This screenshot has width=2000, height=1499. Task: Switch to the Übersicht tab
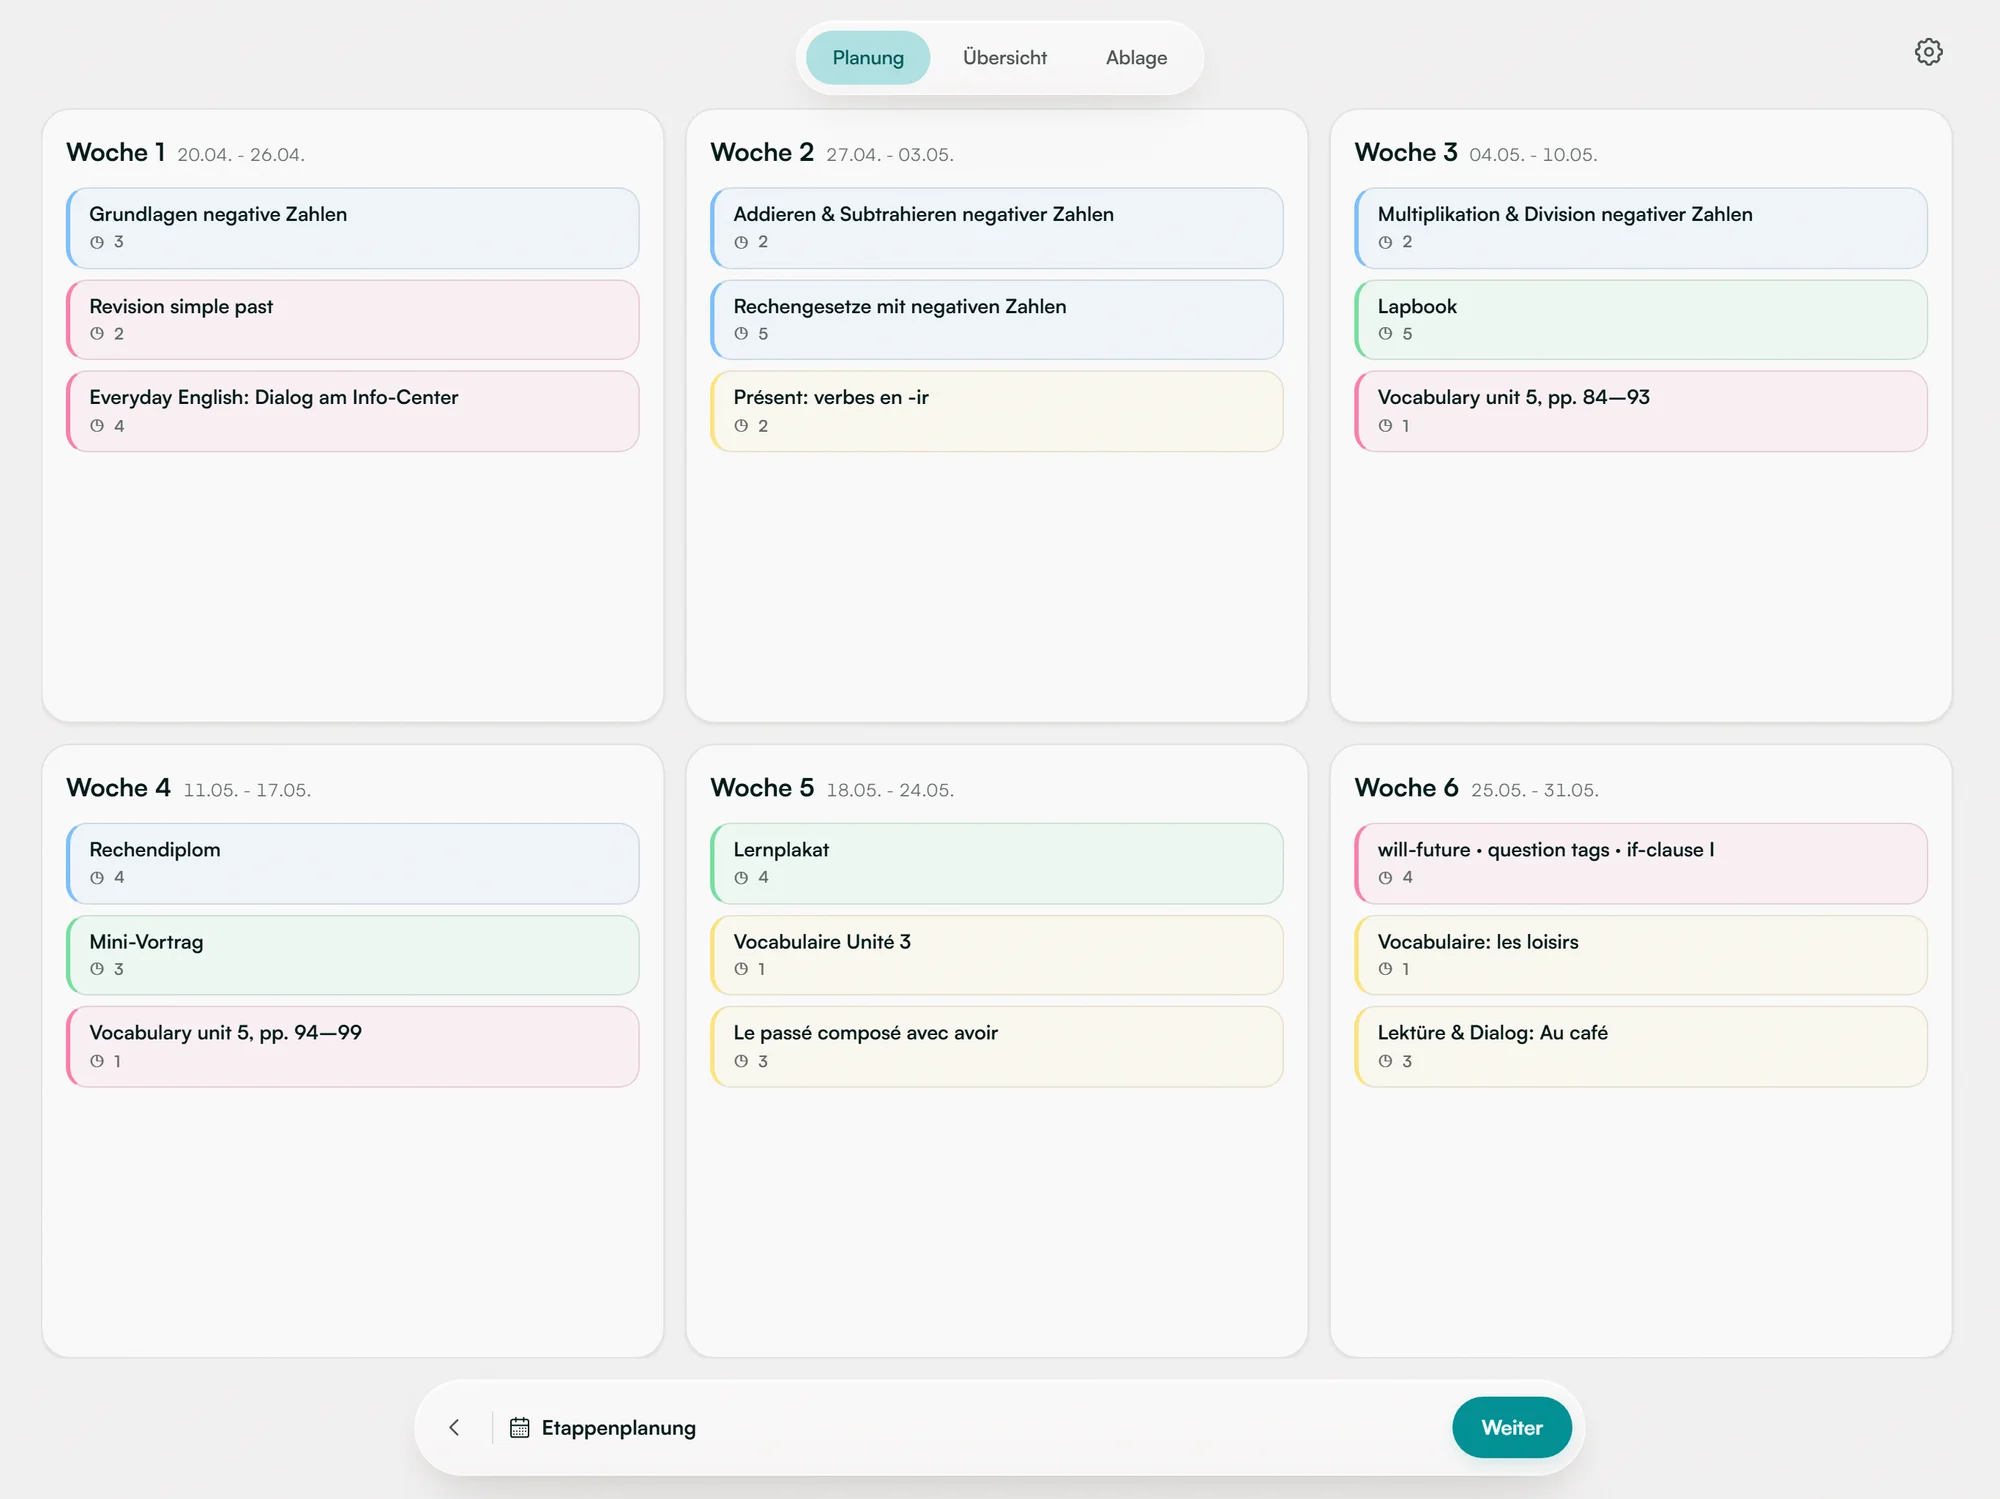(1005, 58)
